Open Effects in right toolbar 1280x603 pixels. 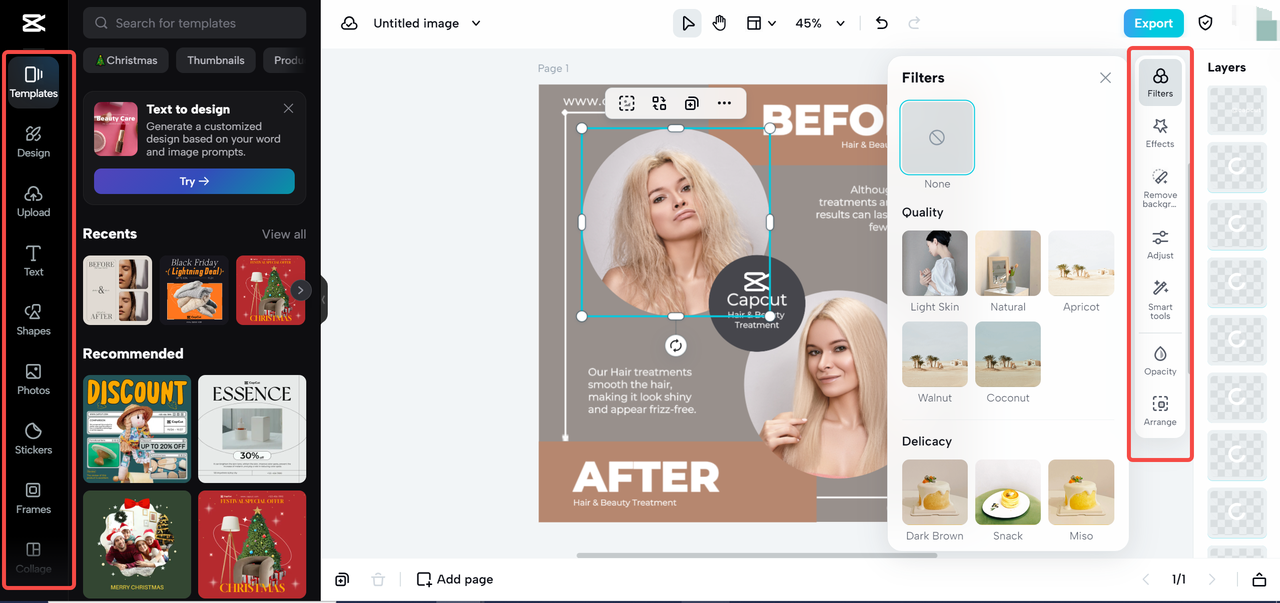point(1160,133)
